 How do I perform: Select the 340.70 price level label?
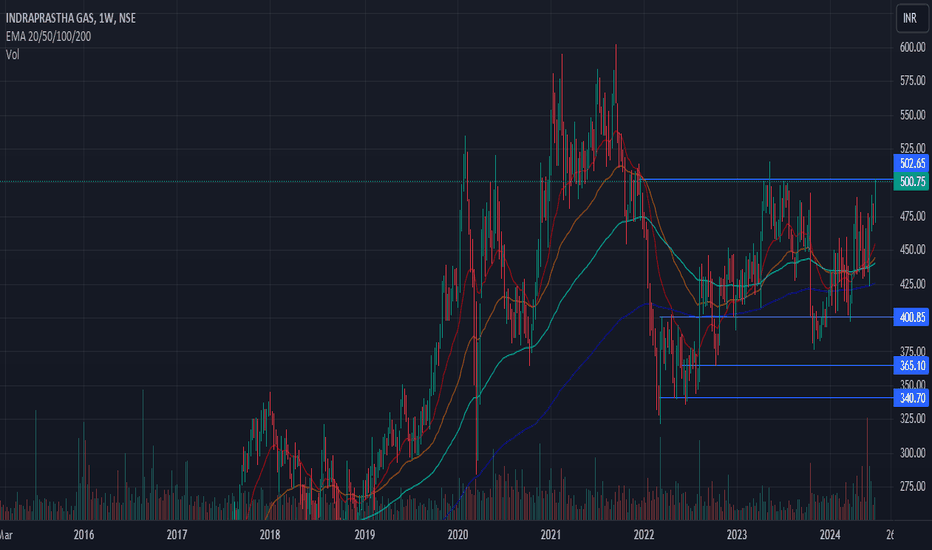click(912, 398)
